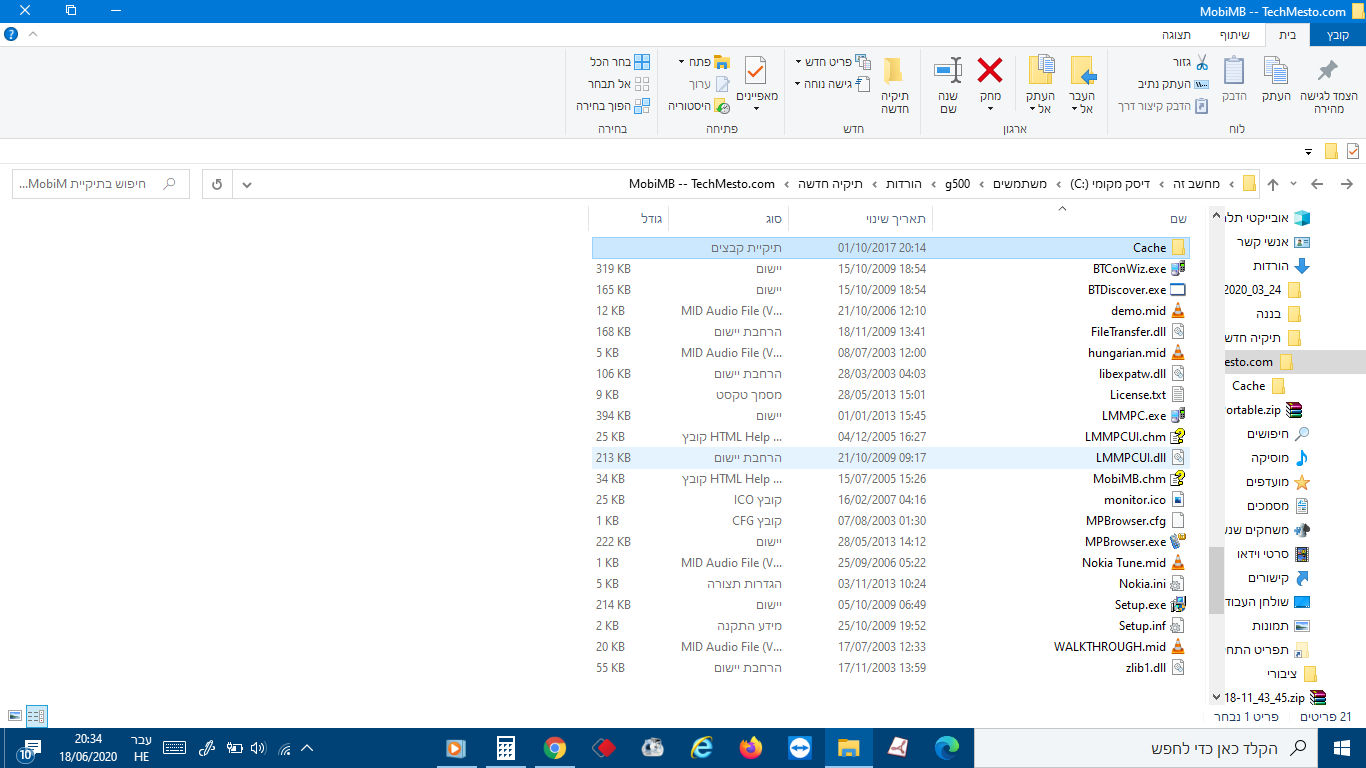
Task: Select the Home (בית) tab
Action: coord(1288,35)
